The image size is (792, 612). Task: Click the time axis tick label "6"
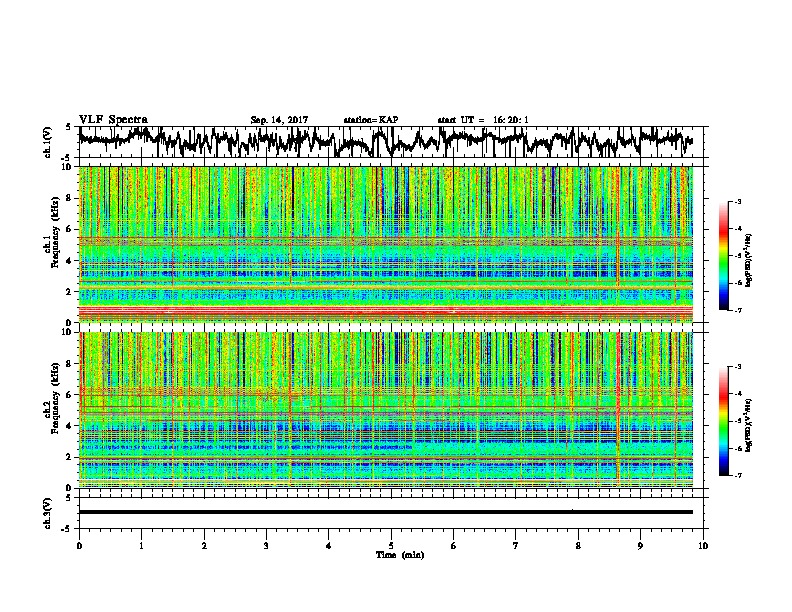click(453, 546)
